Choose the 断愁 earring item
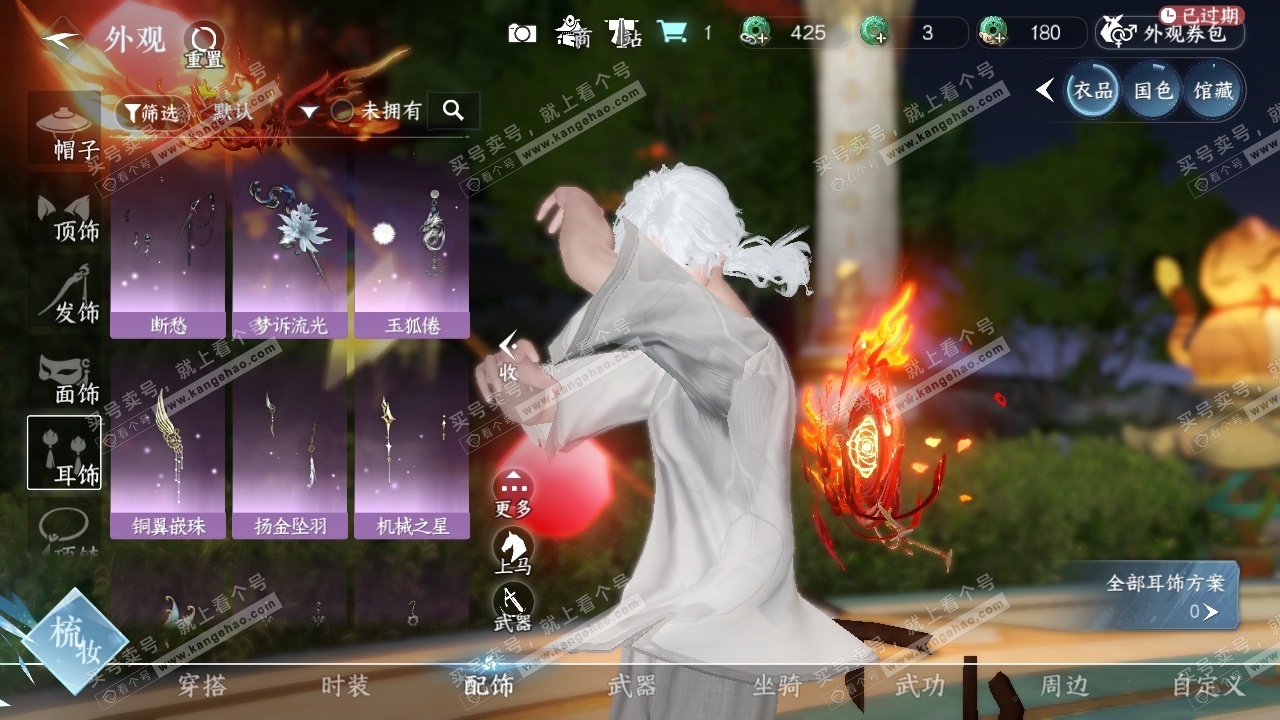The width and height of the screenshot is (1280, 720). click(168, 246)
